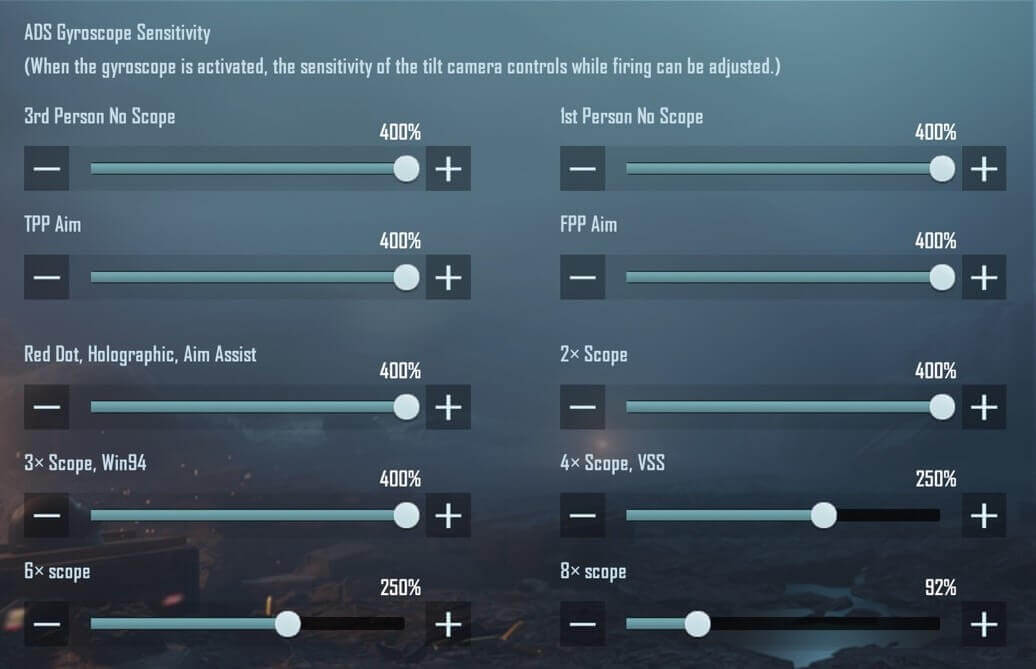Click the 4x Scope, VSS slider handle
Viewport: 1036px width, 669px height.
[824, 515]
